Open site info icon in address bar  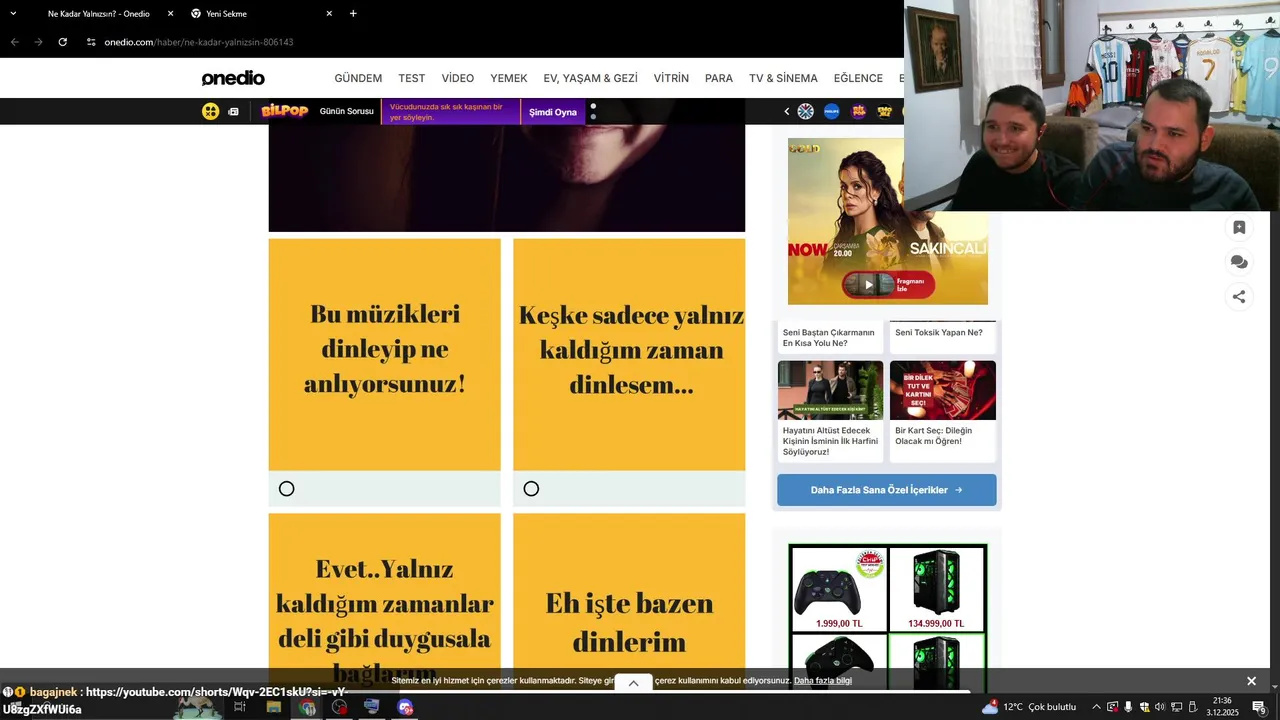90,42
